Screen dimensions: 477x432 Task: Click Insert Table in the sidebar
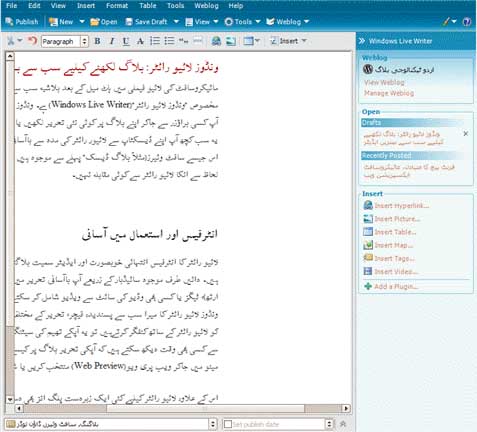(390, 232)
